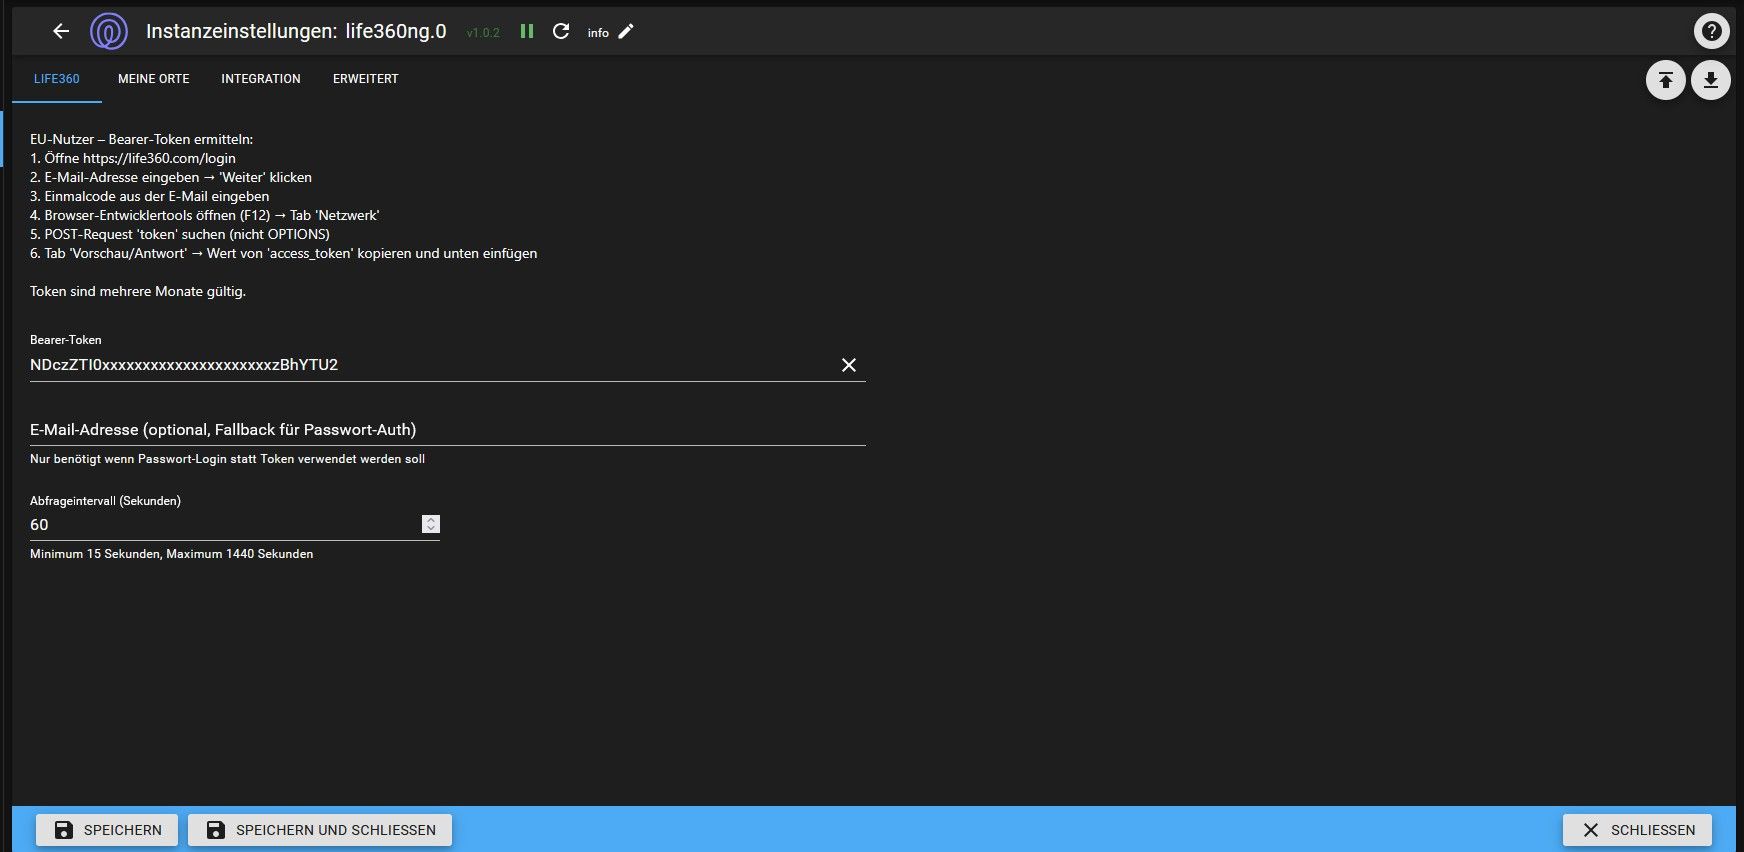This screenshot has height=852, width=1744.
Task: Click the E-Mail-Adresse input field
Action: 448,430
